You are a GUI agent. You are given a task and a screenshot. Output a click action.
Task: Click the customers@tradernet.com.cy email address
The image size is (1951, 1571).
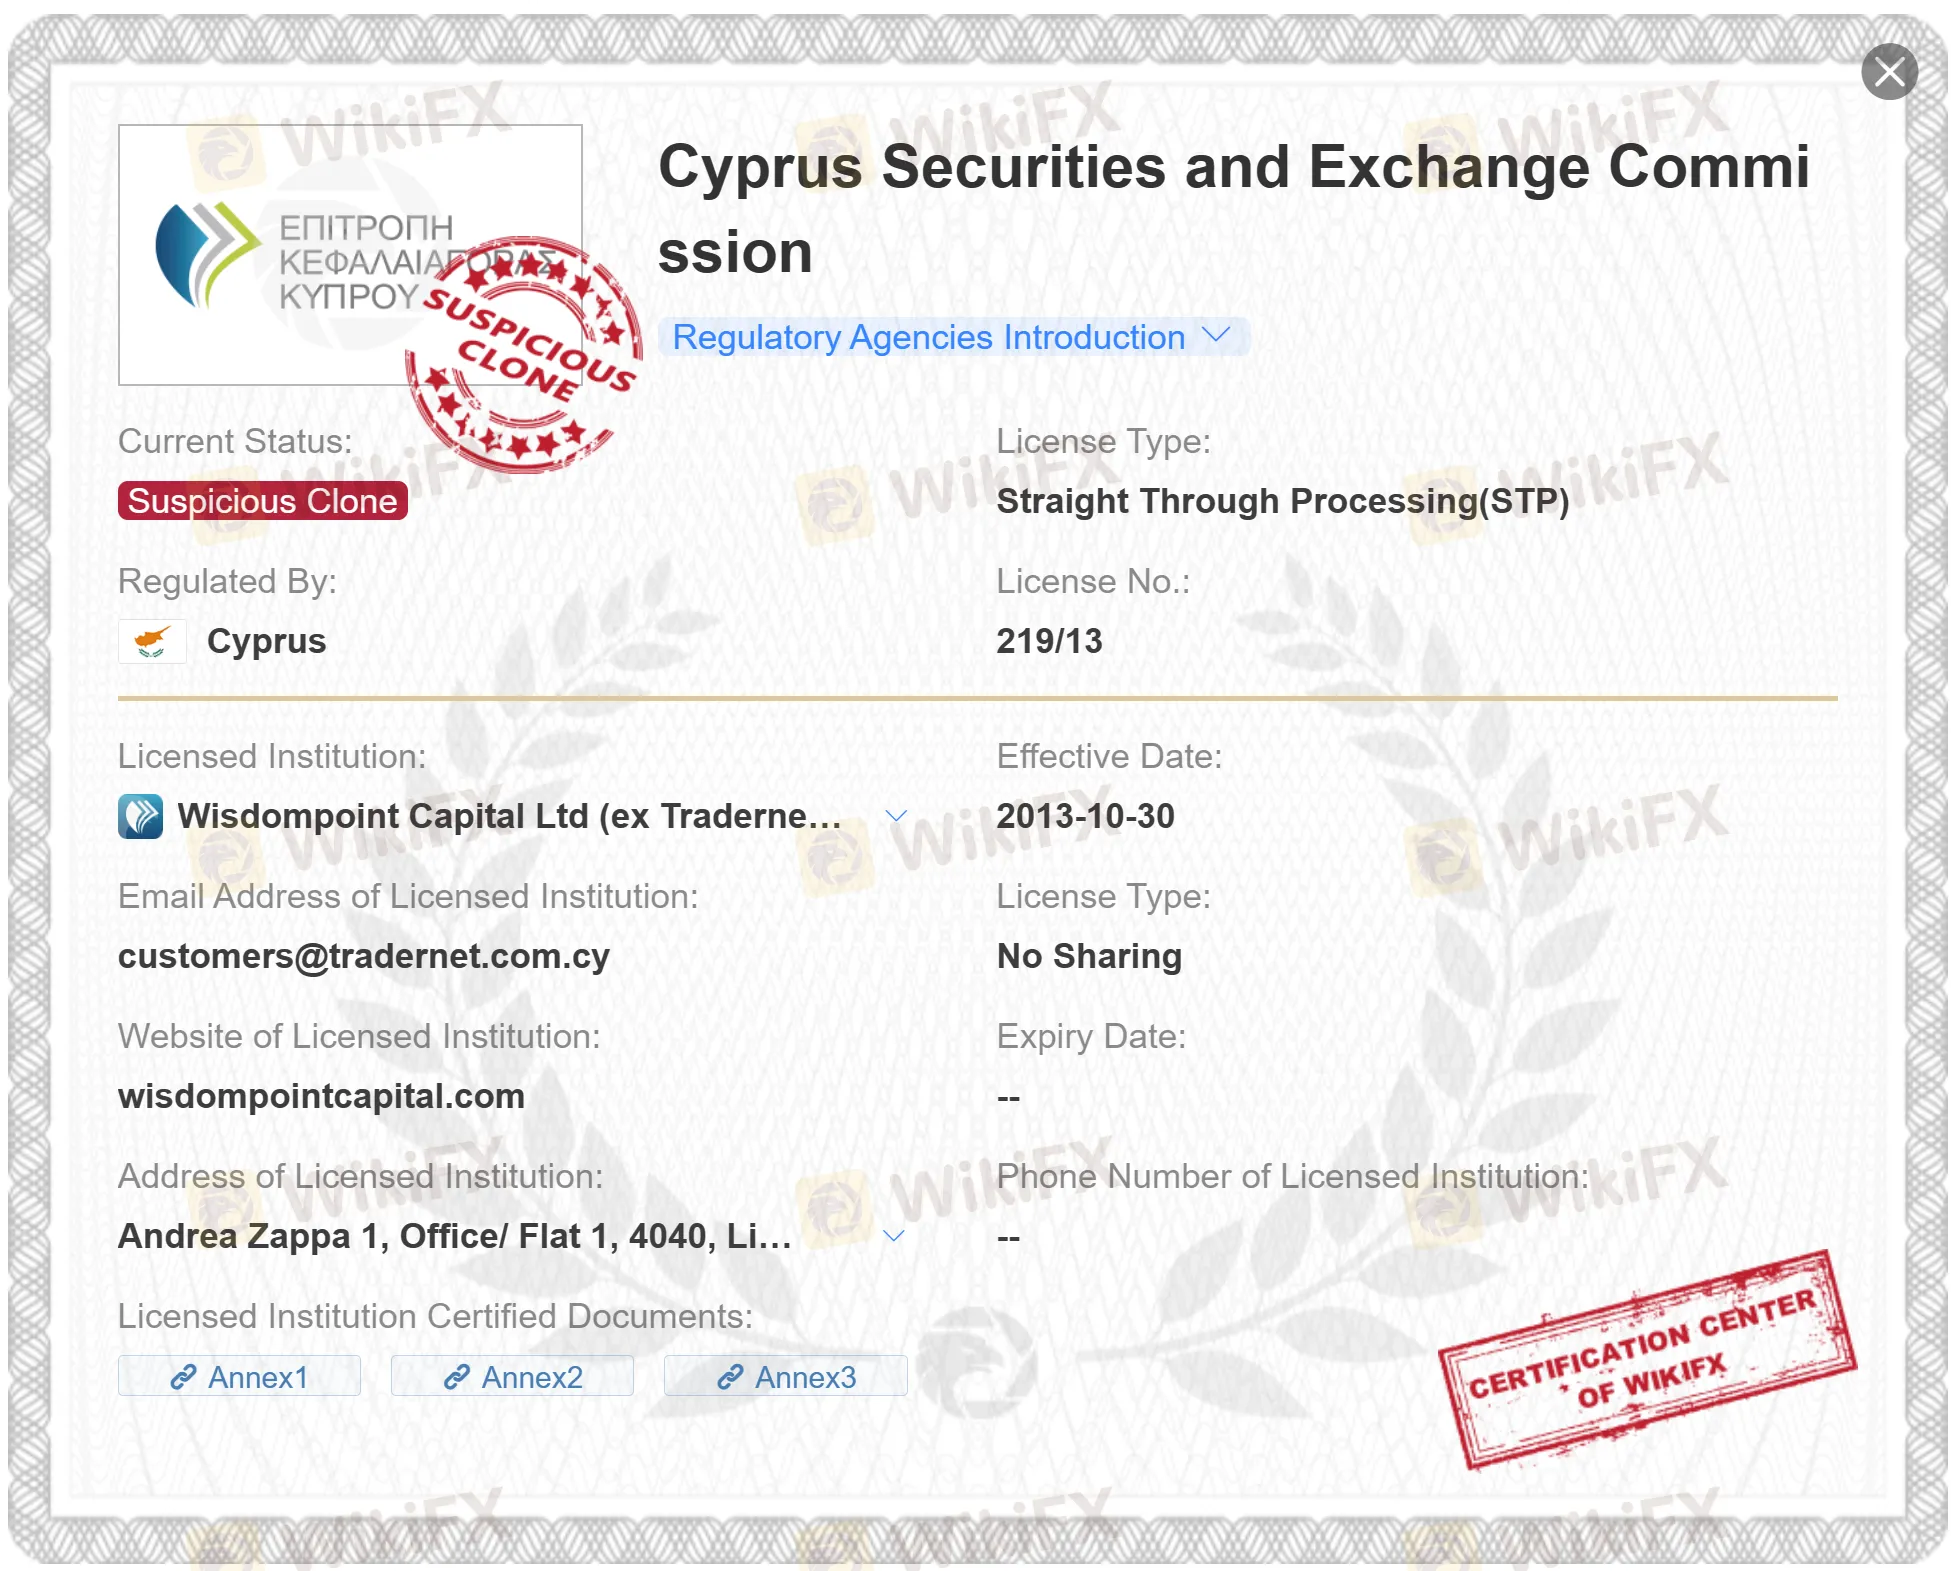click(x=363, y=956)
